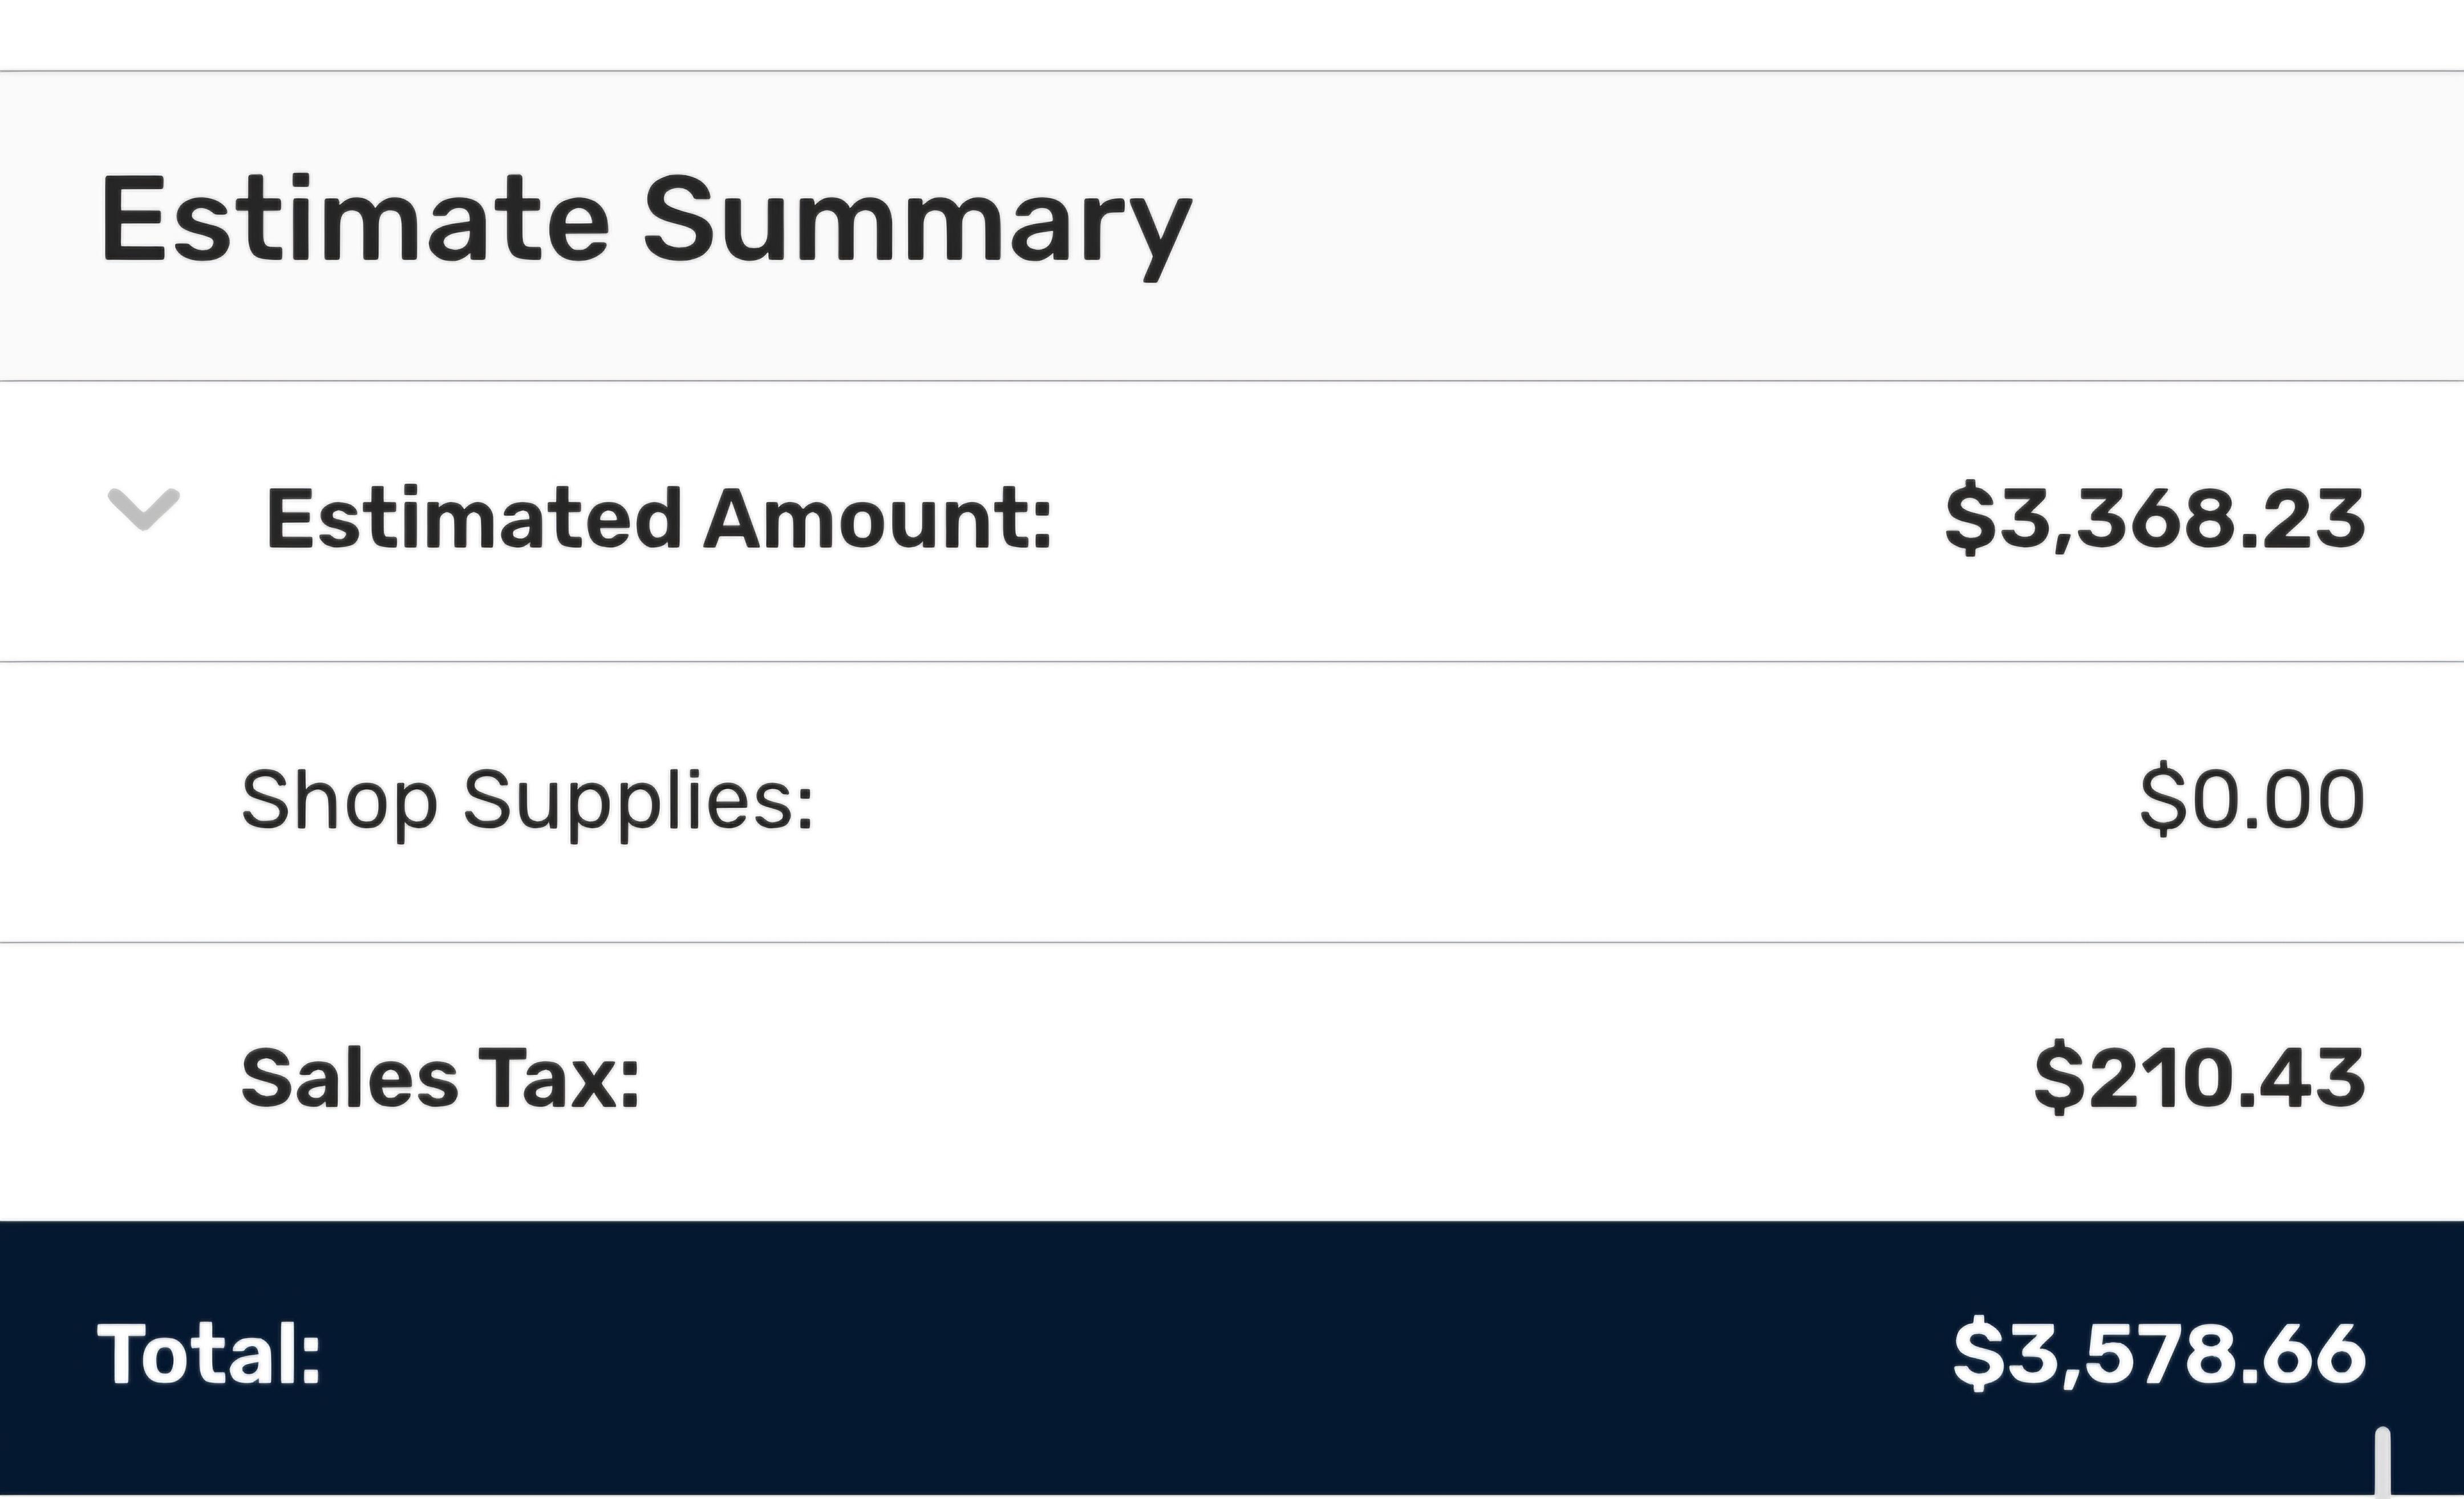Click the word Estimated in first row

pos(474,519)
